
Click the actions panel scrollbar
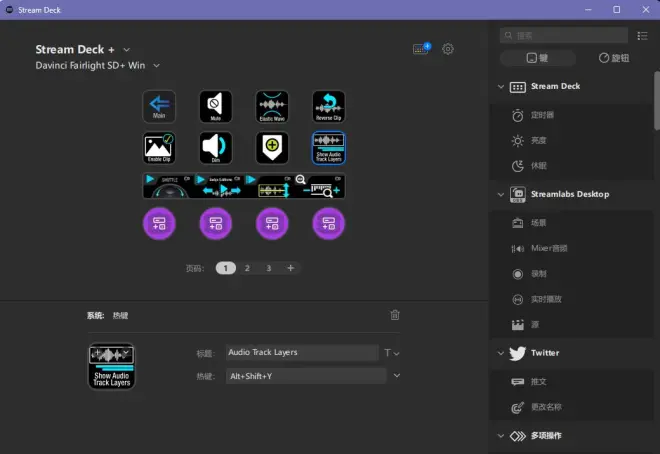[x=657, y=101]
